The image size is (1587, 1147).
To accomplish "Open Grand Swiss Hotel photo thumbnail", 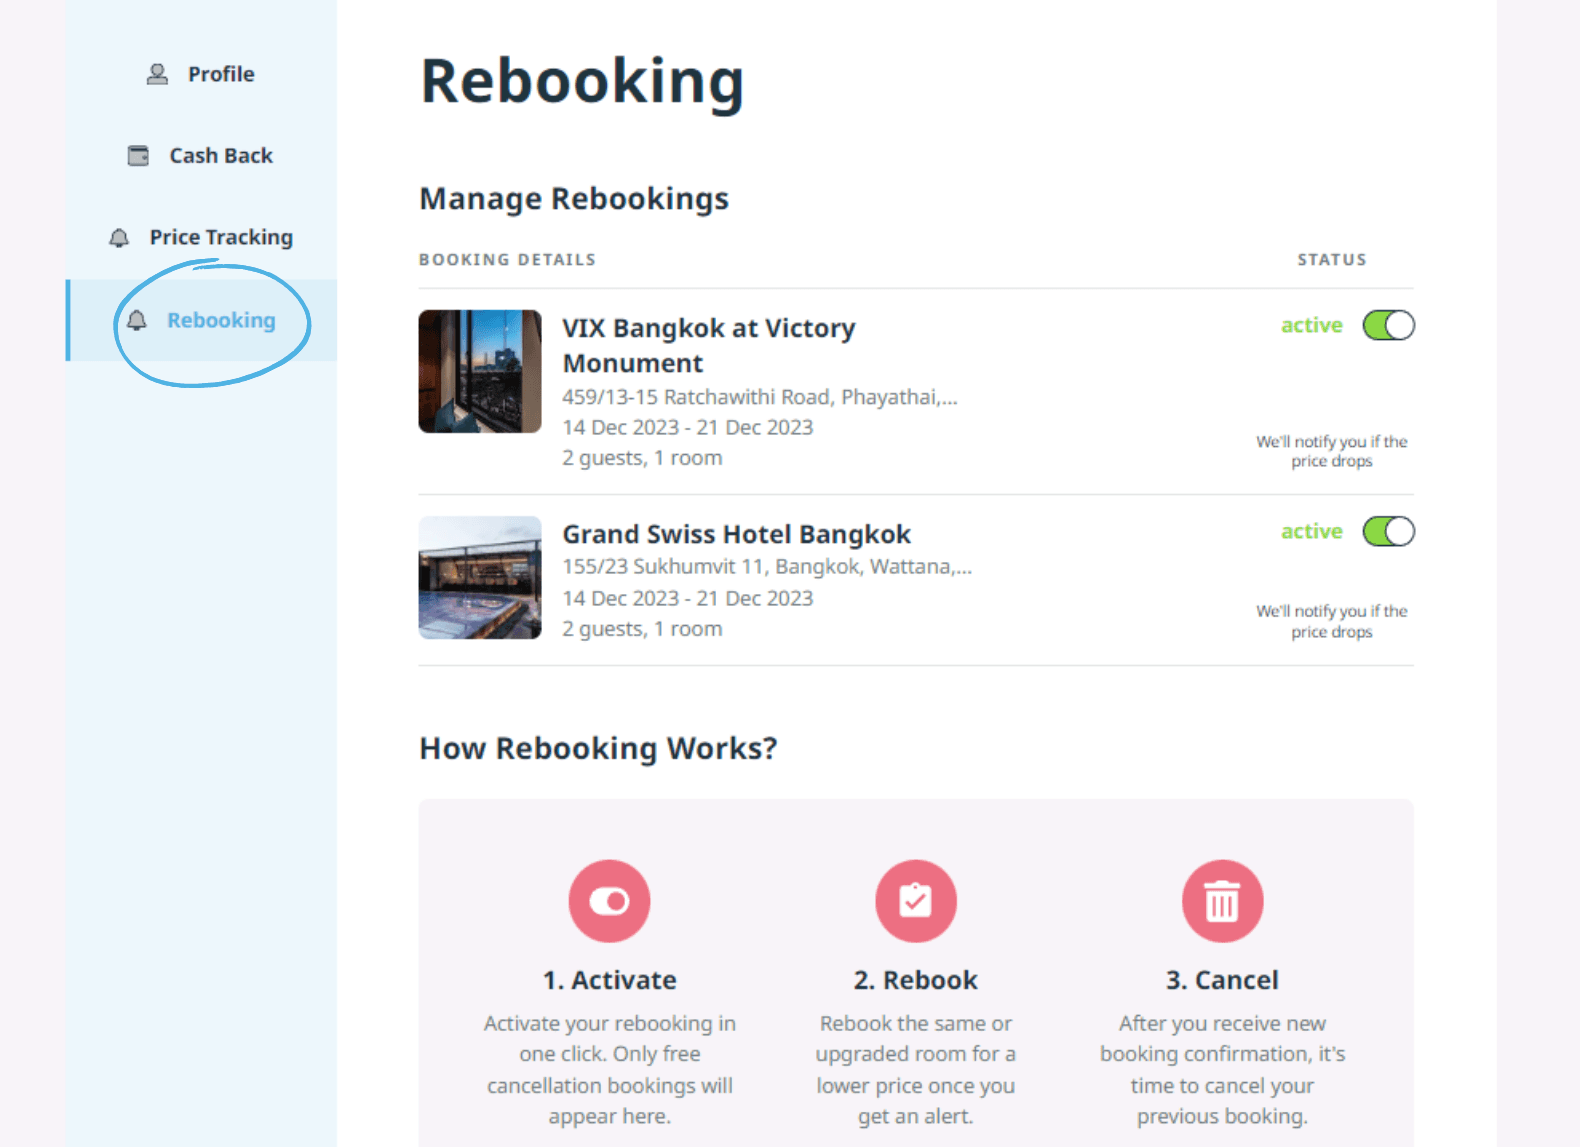I will coord(480,578).
